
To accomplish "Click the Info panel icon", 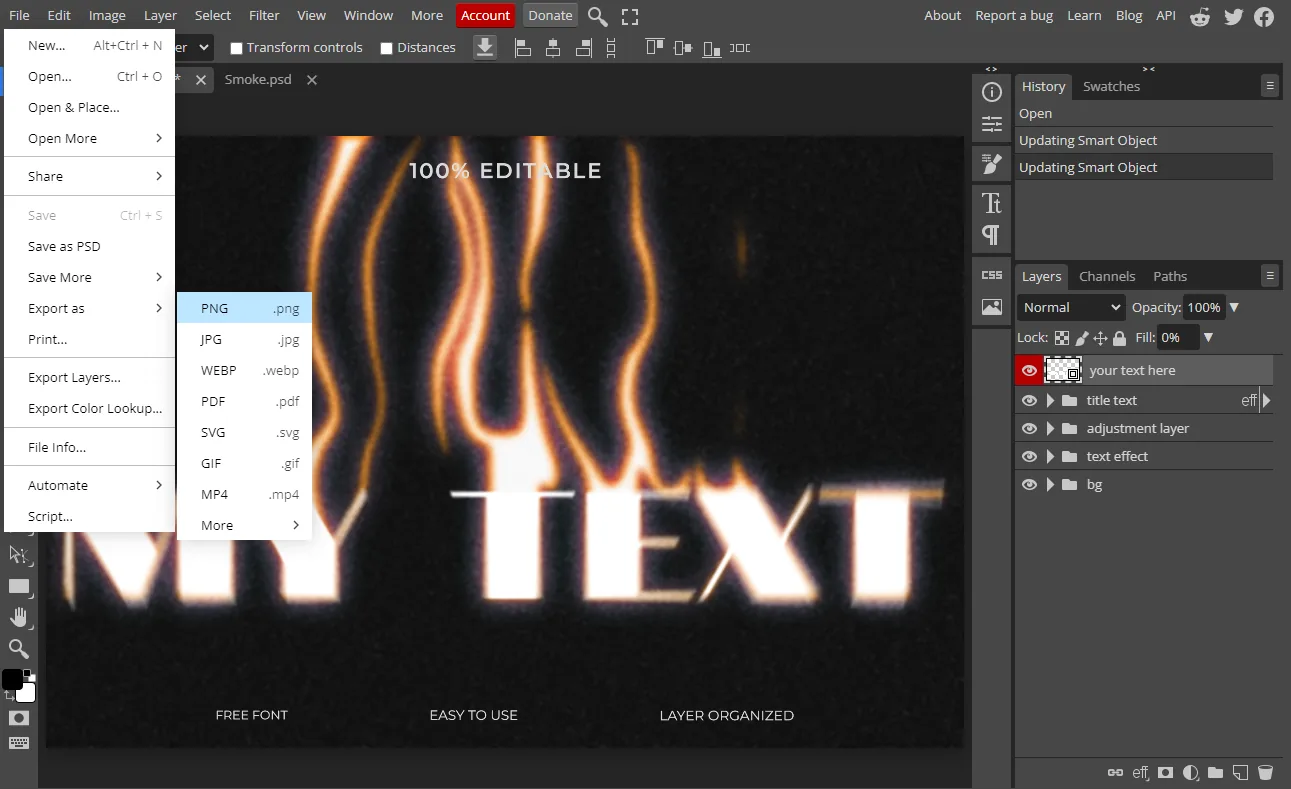I will click(992, 93).
